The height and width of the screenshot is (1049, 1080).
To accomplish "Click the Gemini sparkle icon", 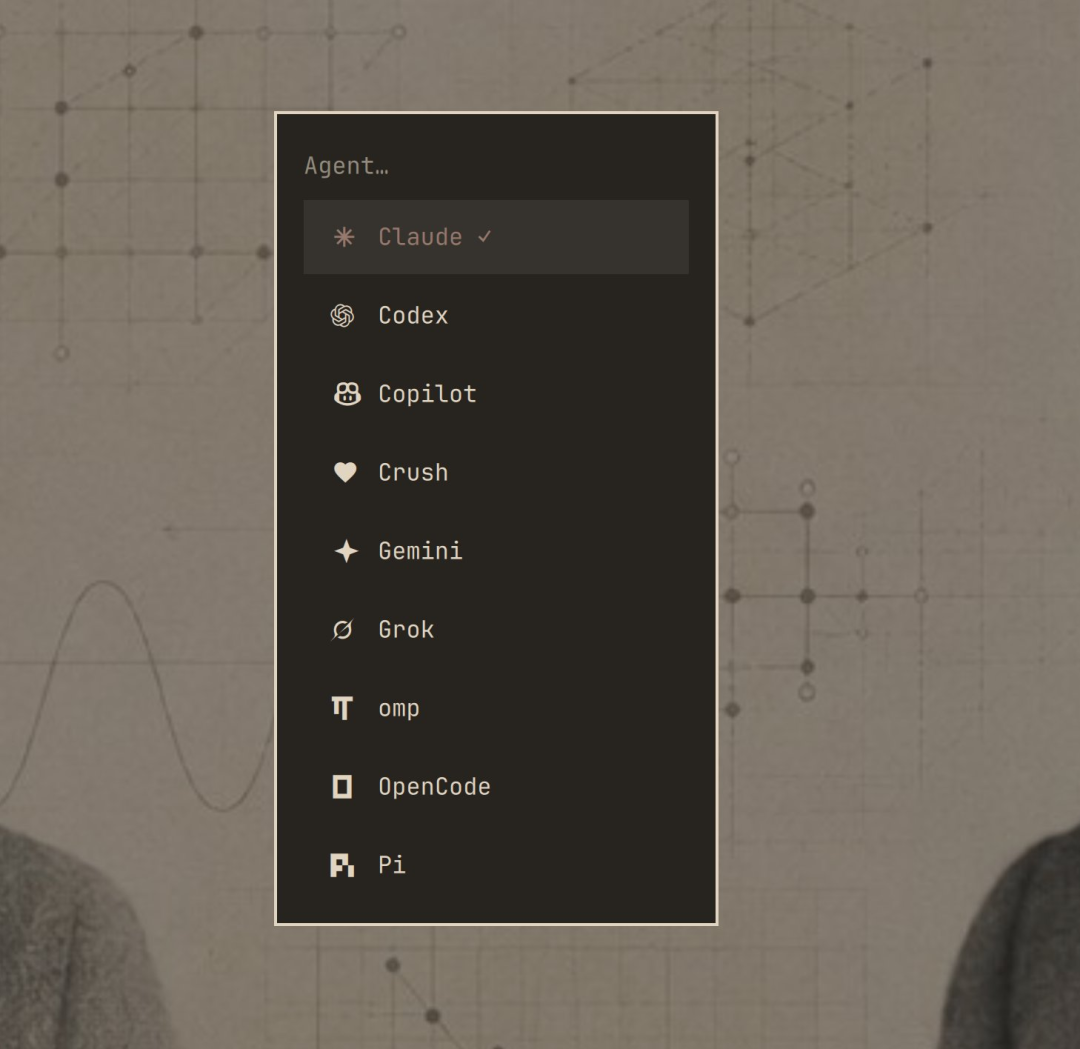I will click(x=346, y=551).
